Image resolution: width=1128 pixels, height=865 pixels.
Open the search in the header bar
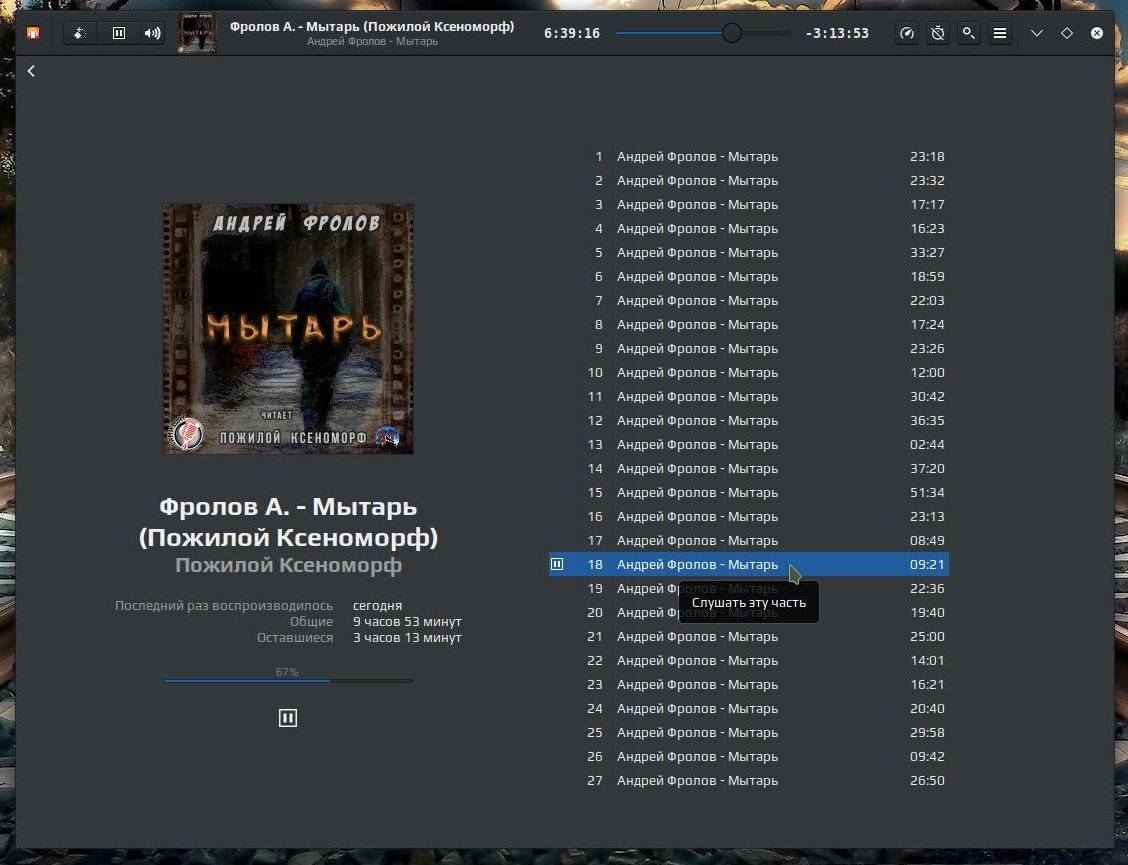tap(969, 33)
